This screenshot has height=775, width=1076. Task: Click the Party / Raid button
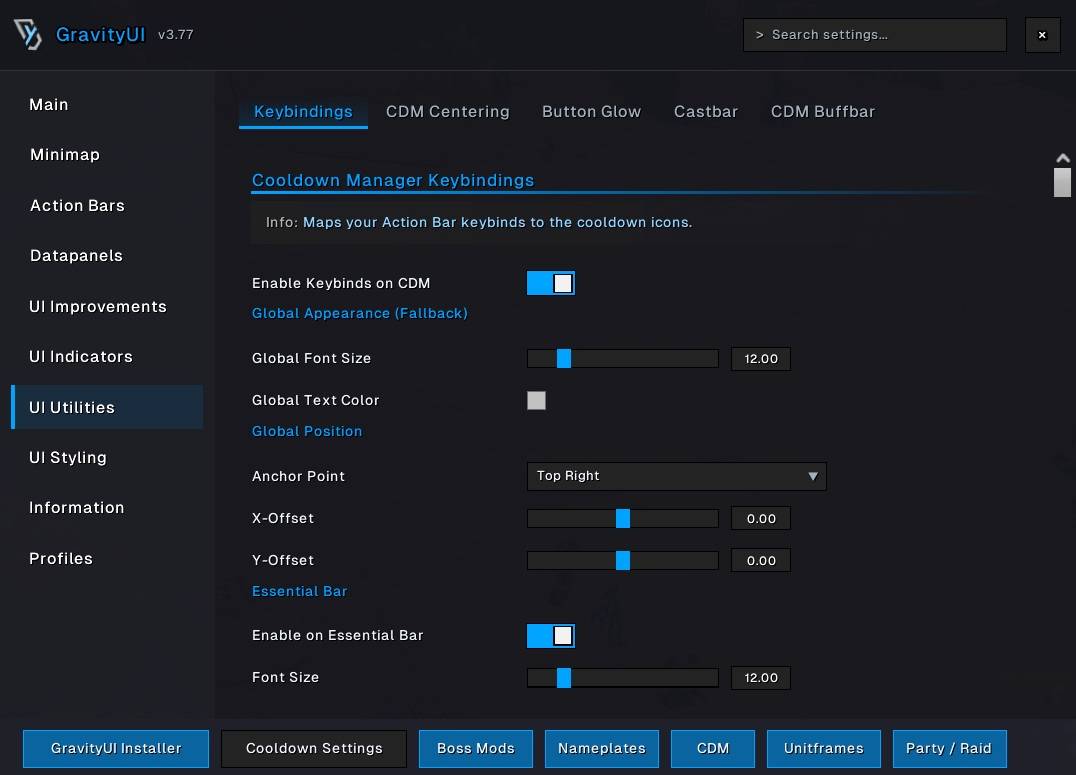(x=949, y=748)
